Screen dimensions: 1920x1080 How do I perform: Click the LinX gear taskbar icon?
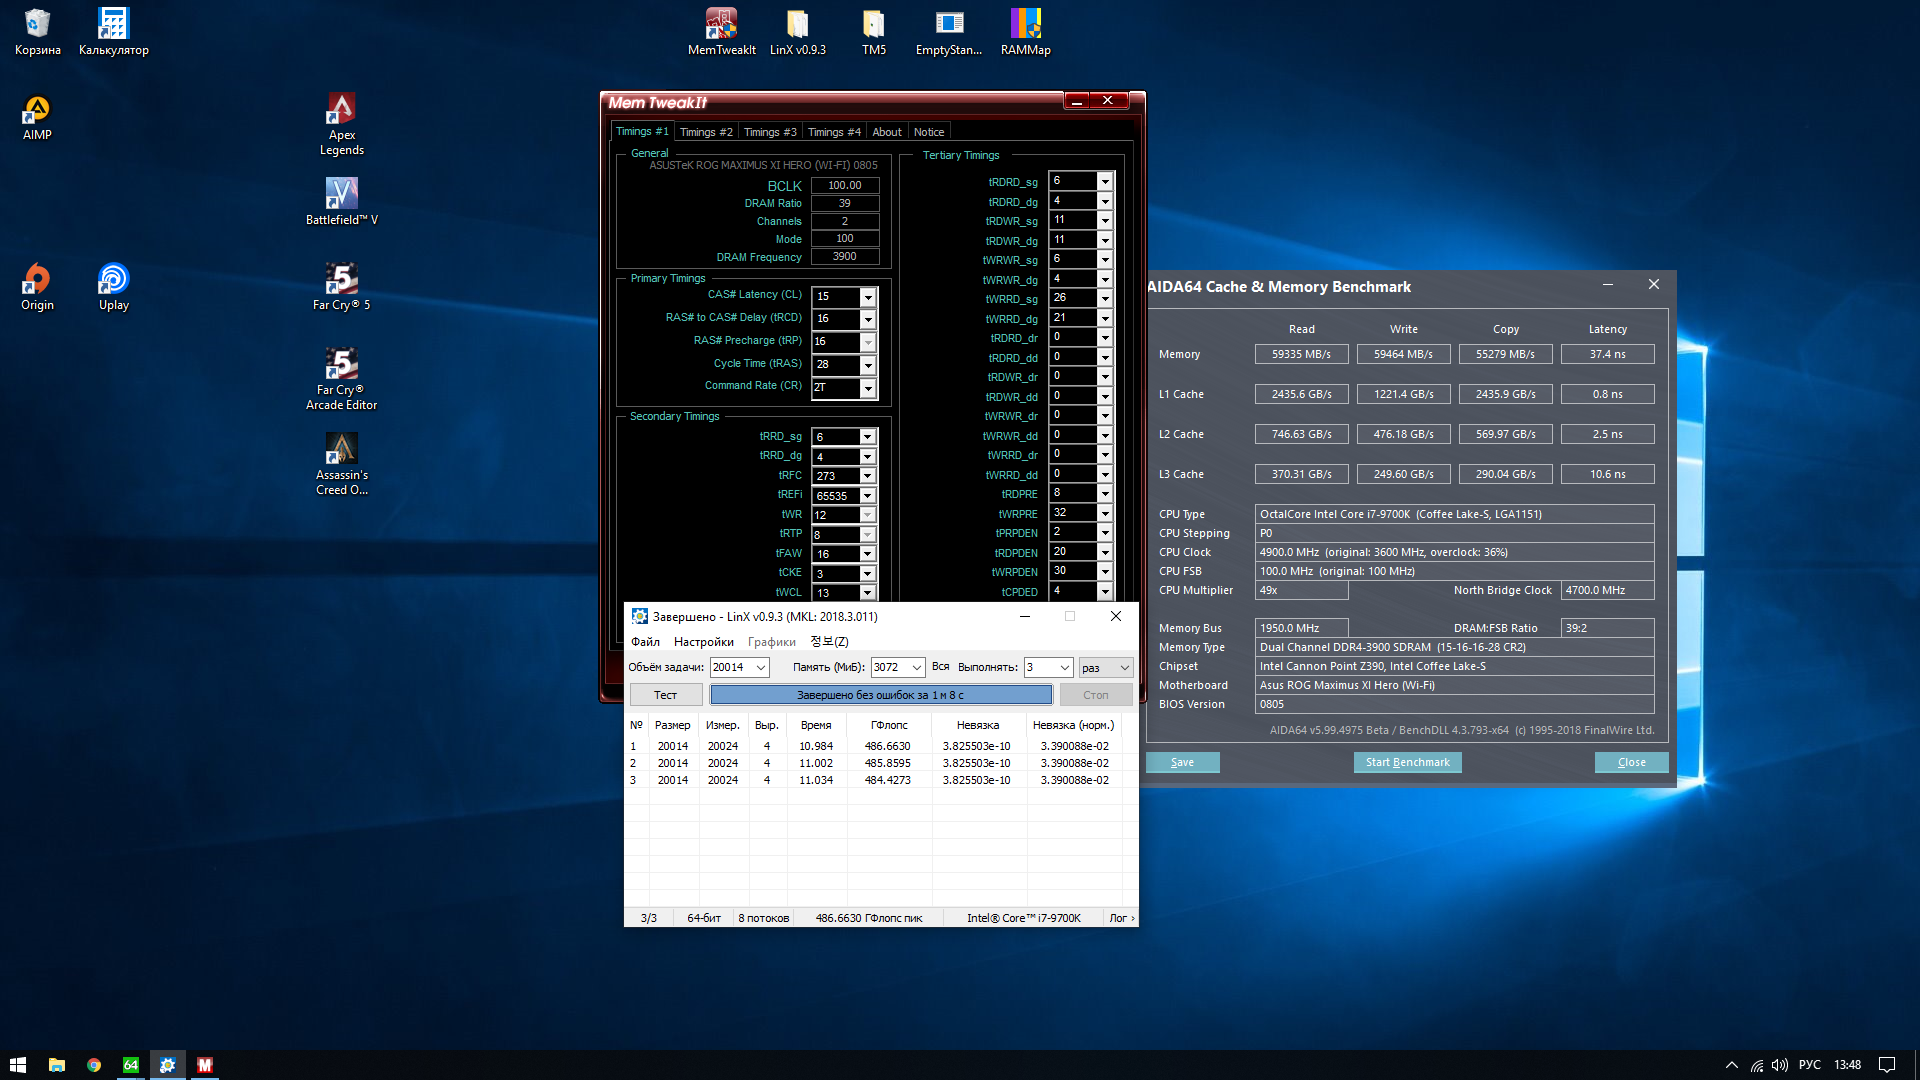point(168,1065)
